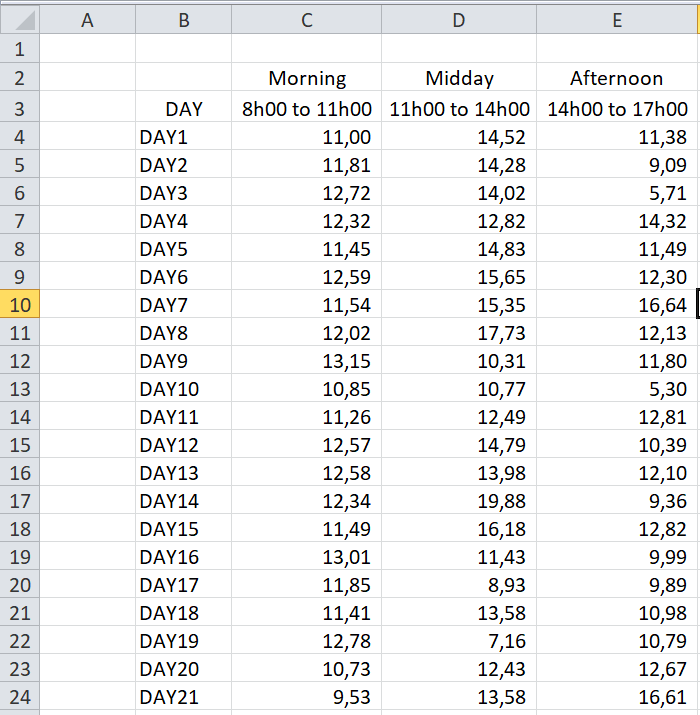
Task: Click Morning value 11,00 for DAY1
Action: (306, 136)
